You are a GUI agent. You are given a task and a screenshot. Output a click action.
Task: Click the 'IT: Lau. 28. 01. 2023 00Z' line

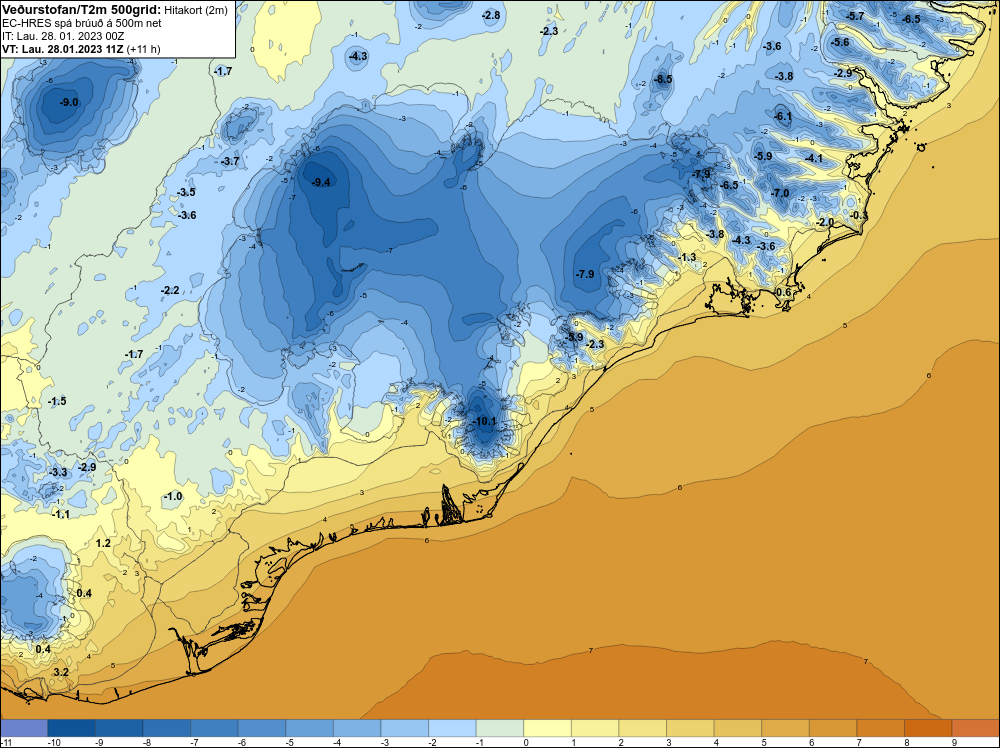63,36
